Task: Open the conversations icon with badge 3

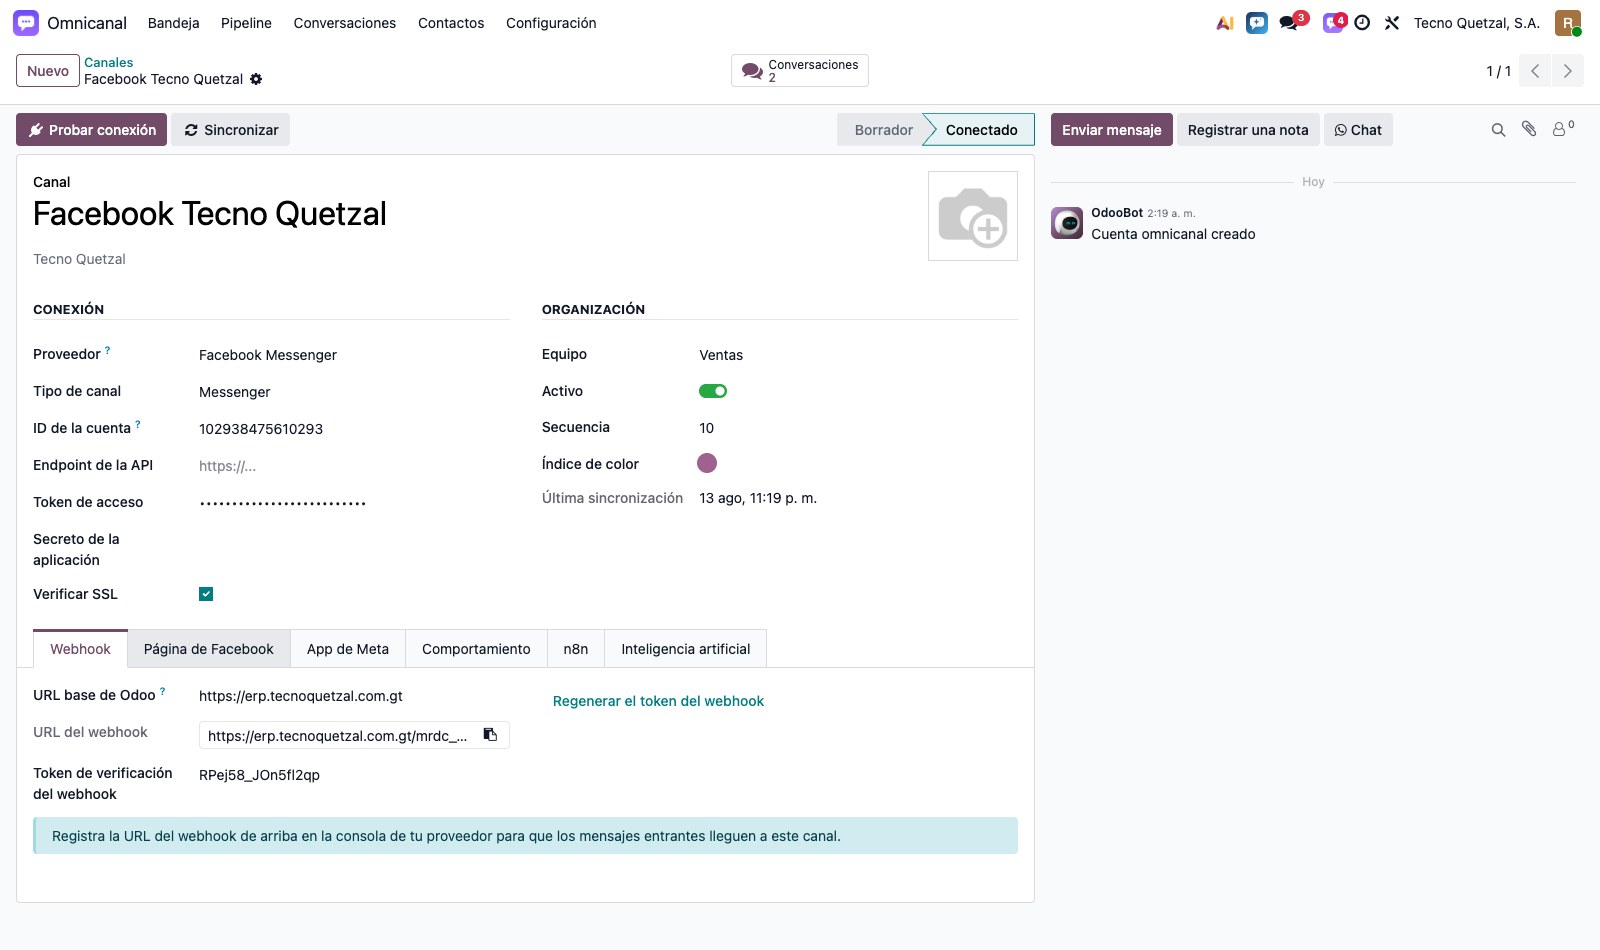Action: pyautogui.click(x=1290, y=23)
